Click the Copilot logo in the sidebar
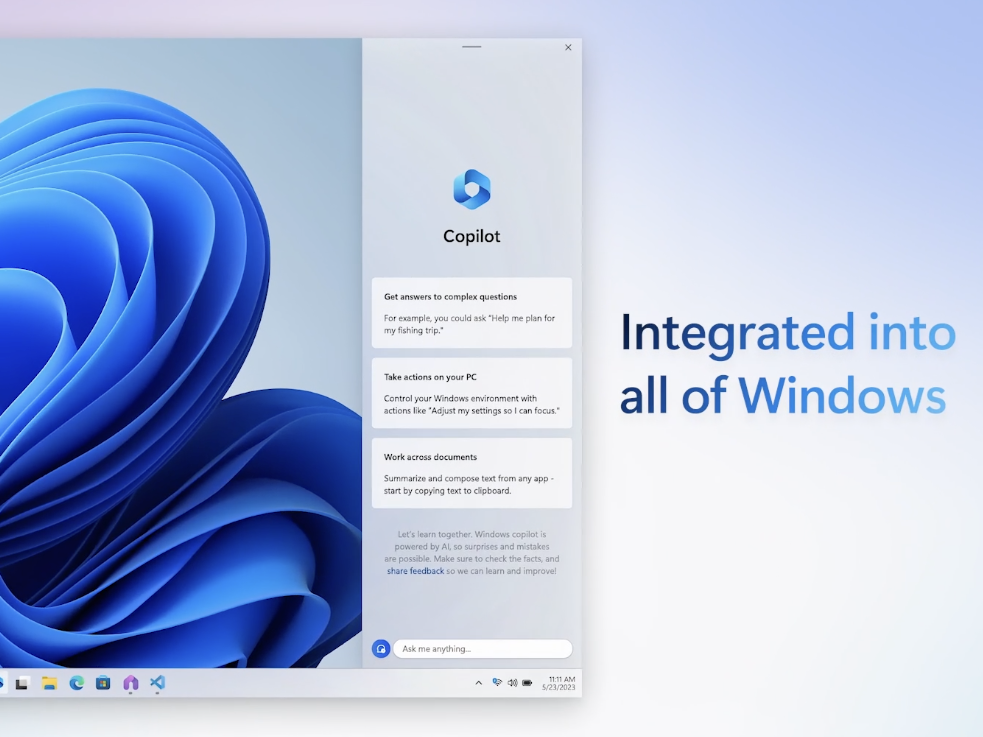 tap(471, 189)
